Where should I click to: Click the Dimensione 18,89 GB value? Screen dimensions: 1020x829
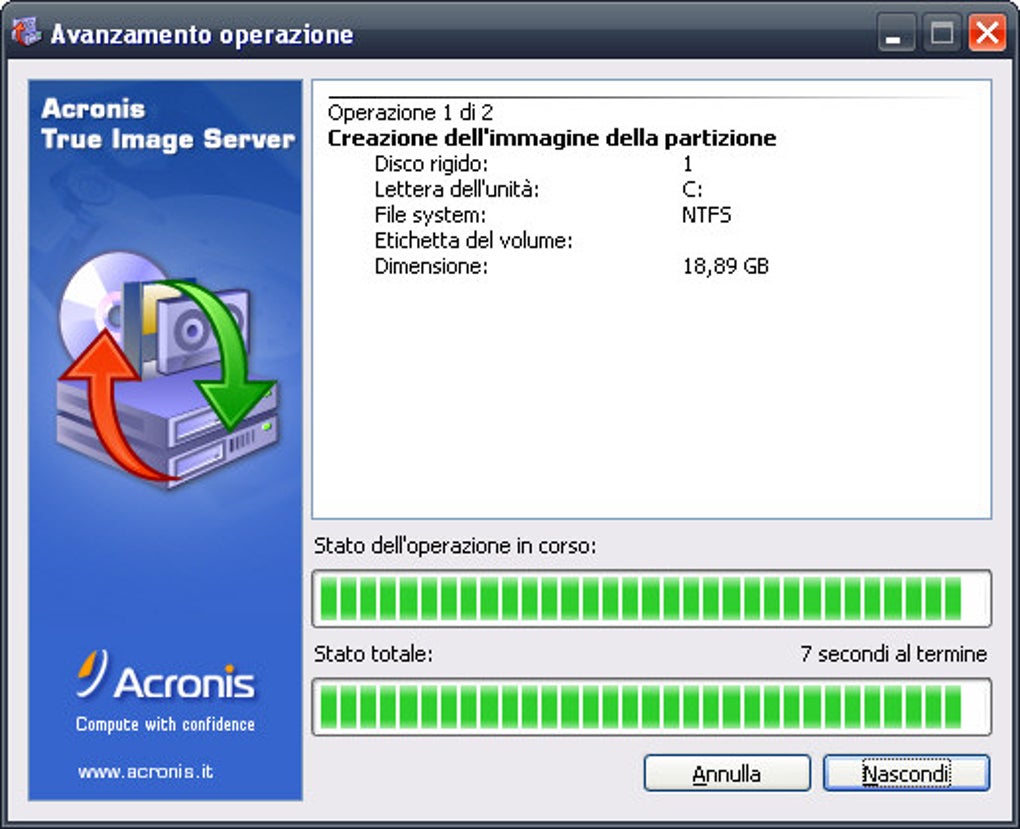(725, 266)
